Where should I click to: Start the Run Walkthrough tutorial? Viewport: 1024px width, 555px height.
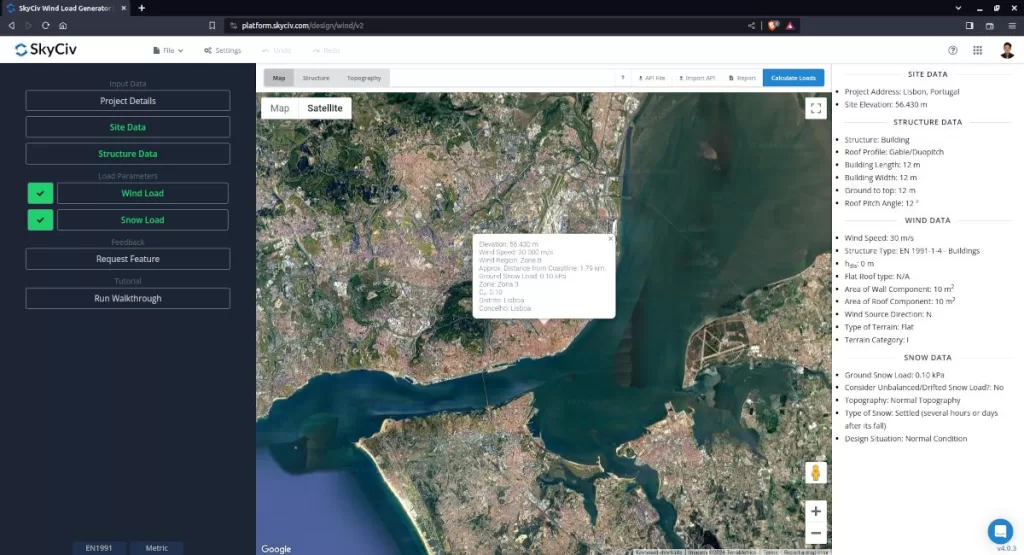coord(128,298)
